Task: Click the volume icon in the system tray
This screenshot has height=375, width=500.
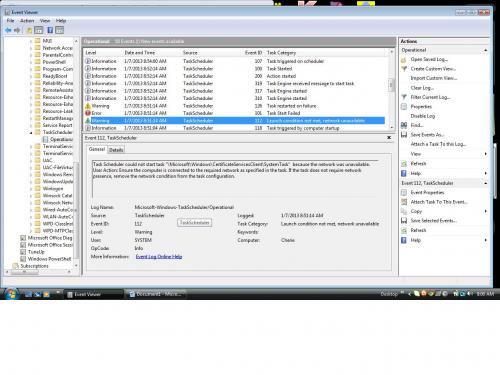Action: pos(470,294)
